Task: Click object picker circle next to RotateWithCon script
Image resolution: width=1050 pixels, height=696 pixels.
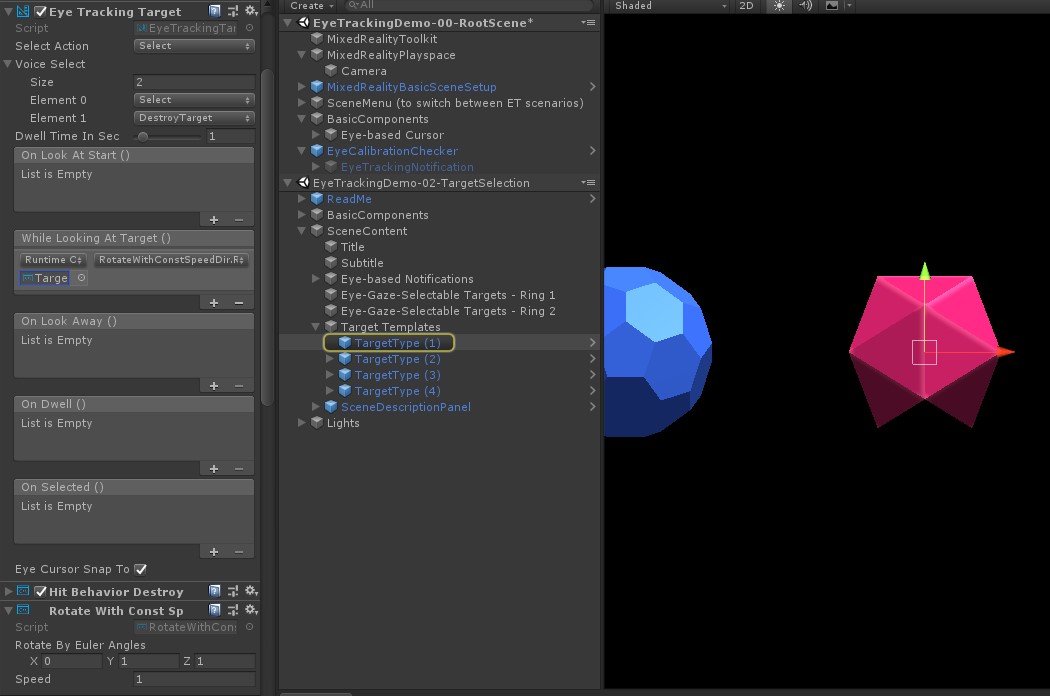Action: click(249, 627)
